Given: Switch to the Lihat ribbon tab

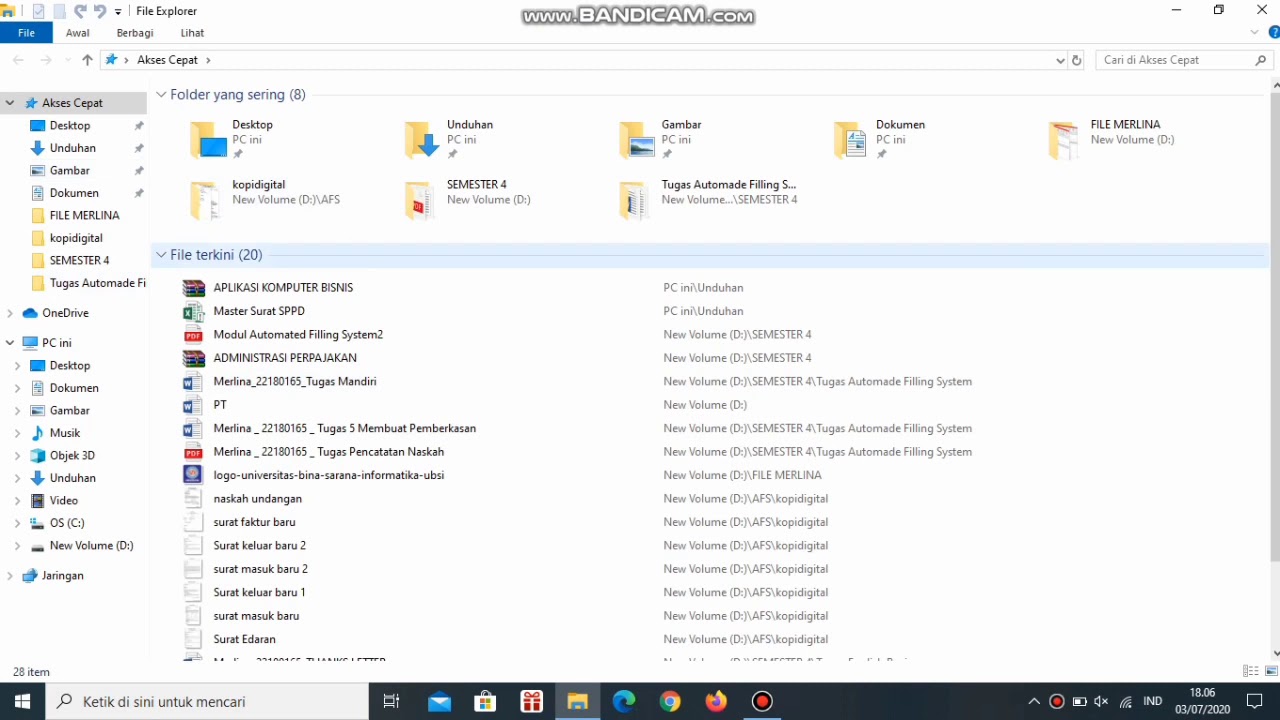Looking at the screenshot, I should click(192, 33).
